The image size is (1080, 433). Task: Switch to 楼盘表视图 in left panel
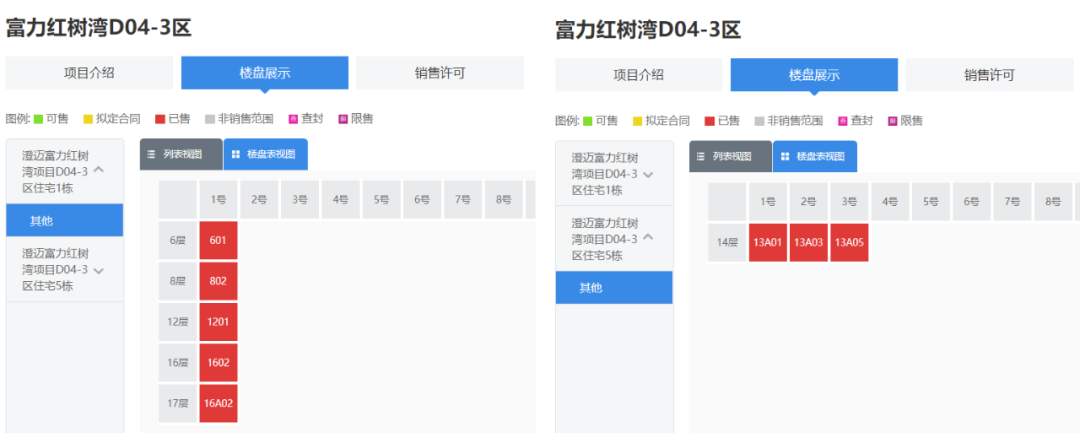click(x=266, y=154)
